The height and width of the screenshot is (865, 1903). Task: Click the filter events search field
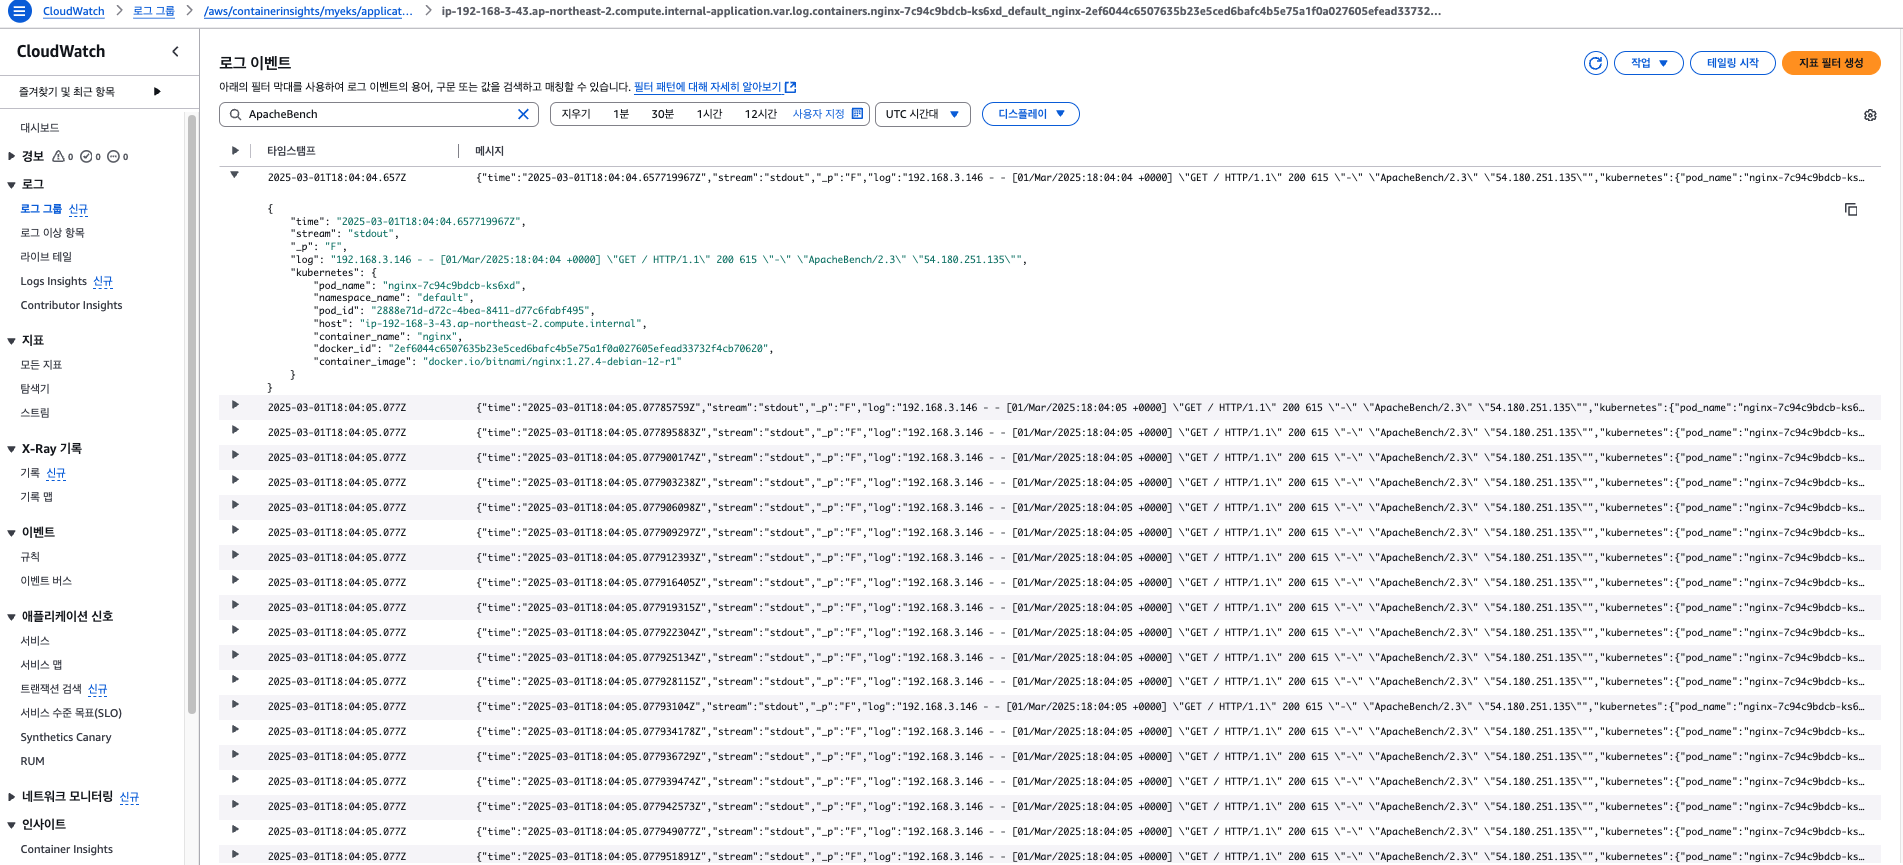378,114
